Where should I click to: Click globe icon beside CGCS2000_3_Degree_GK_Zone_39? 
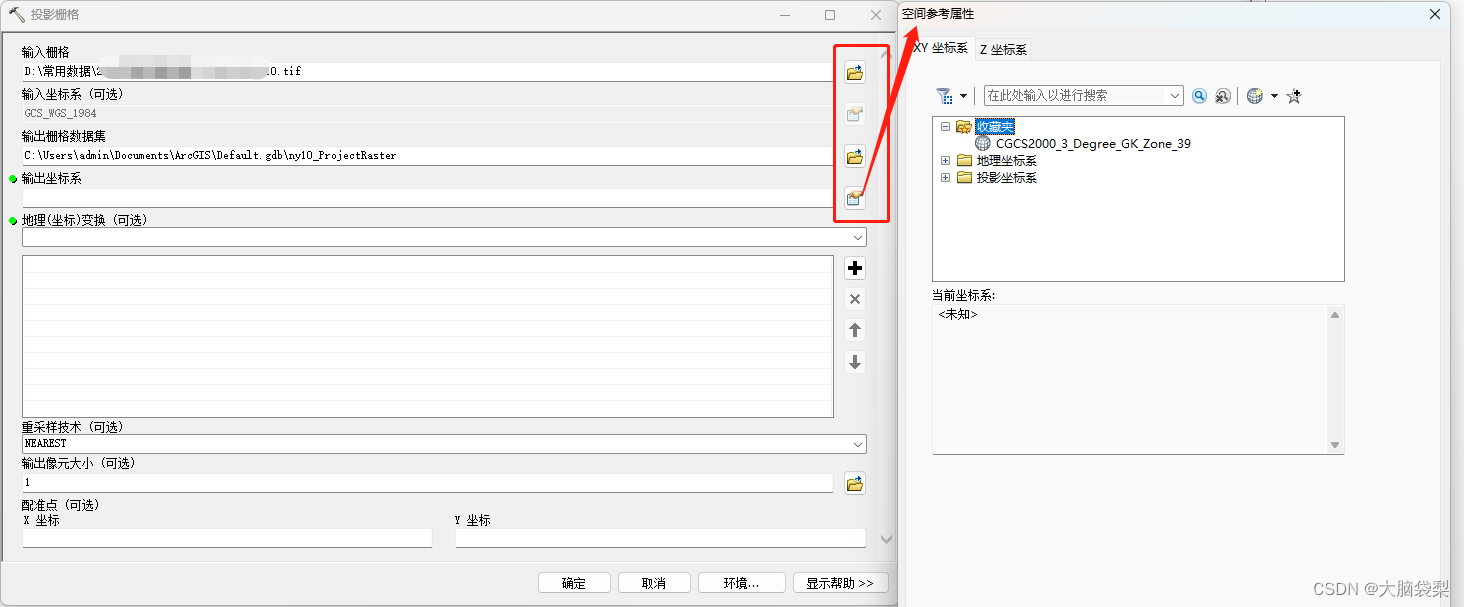tap(983, 144)
